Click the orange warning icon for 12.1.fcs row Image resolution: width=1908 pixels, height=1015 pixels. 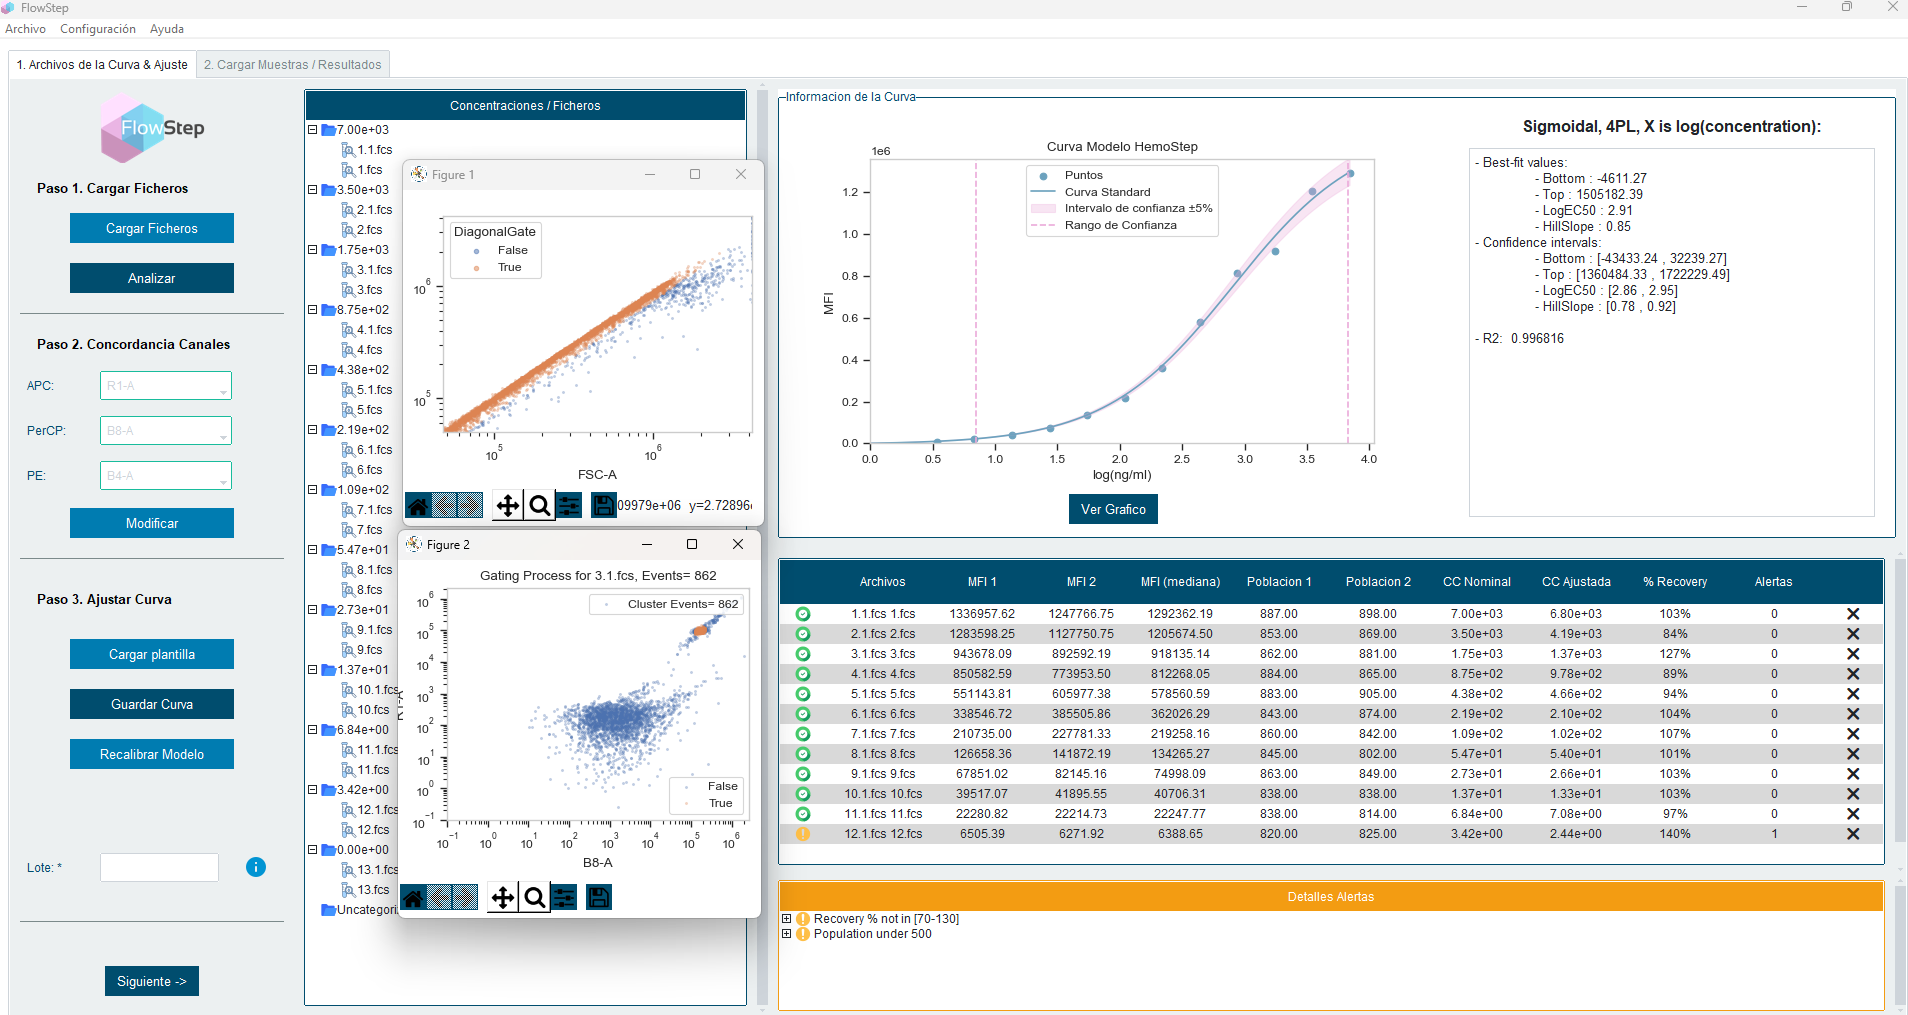tap(802, 834)
